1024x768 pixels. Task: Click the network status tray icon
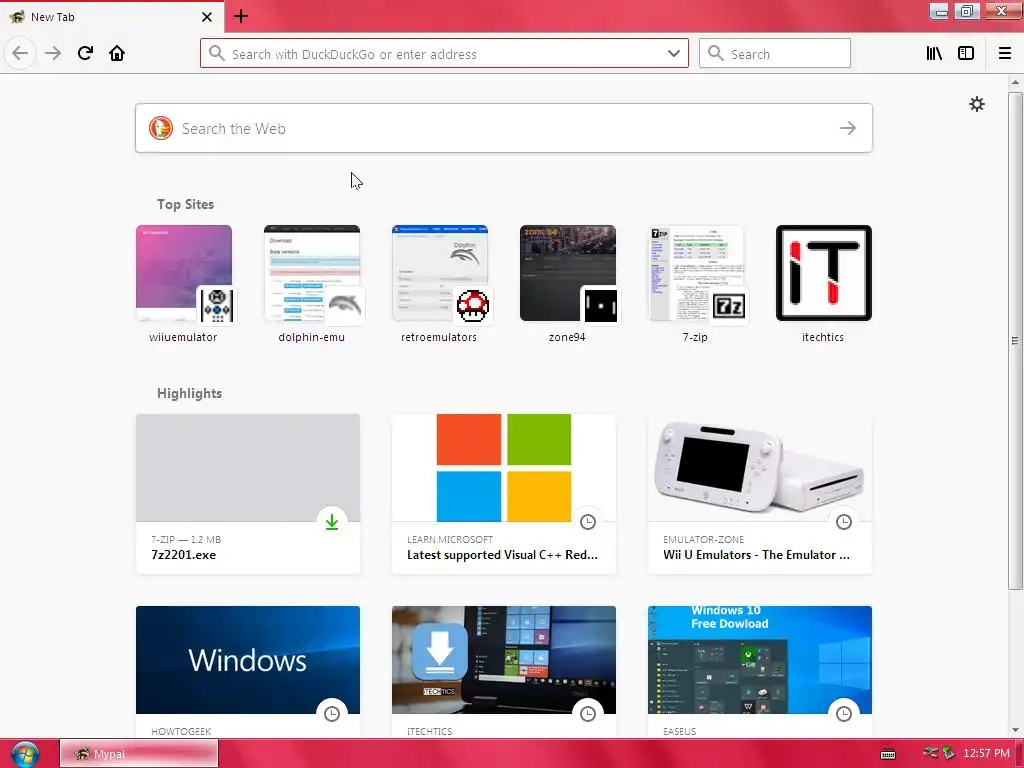[930, 754]
